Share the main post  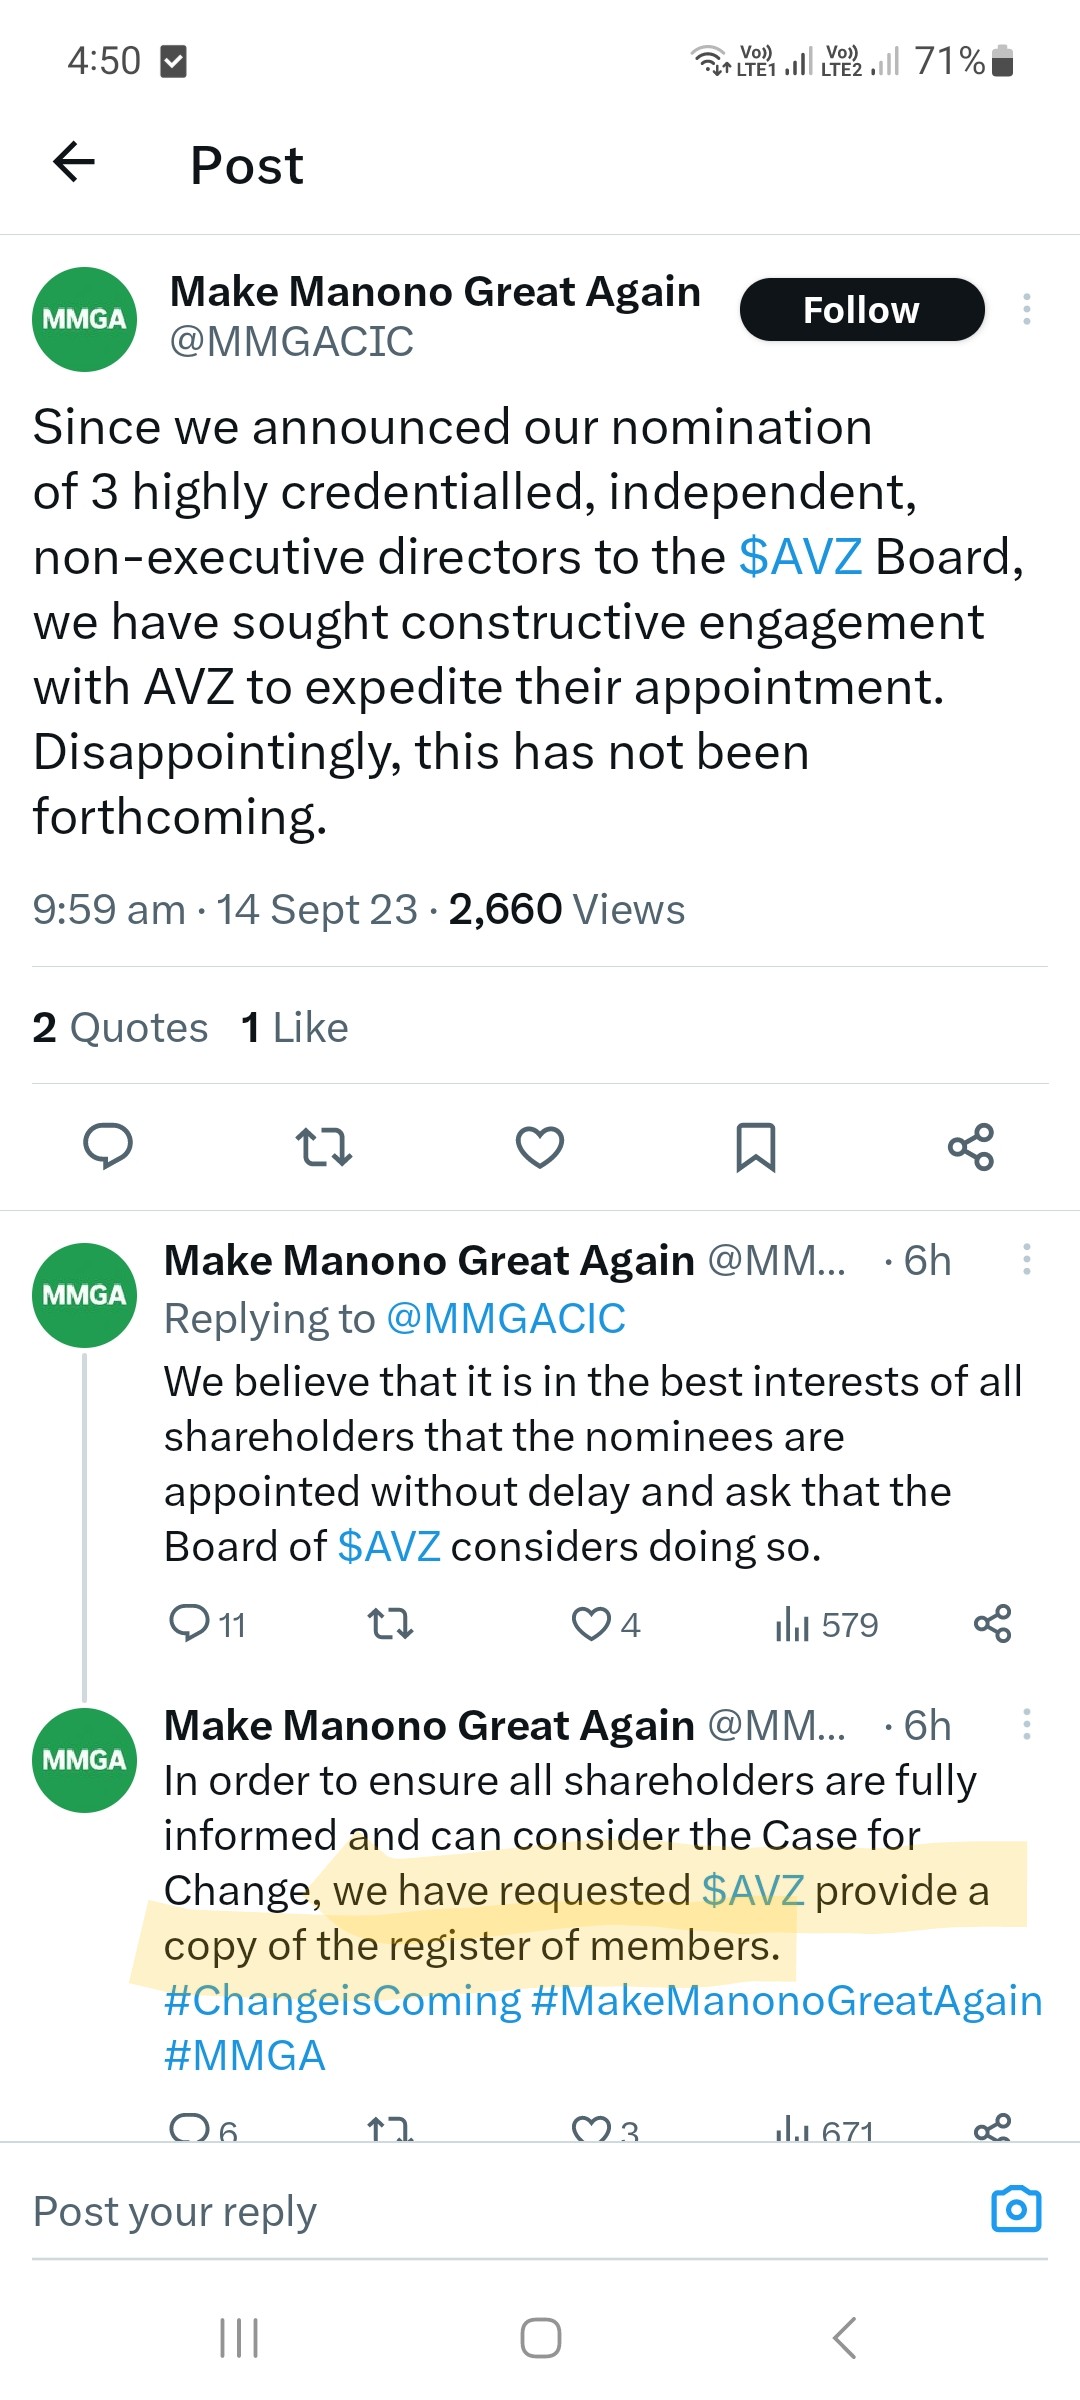point(971,1146)
